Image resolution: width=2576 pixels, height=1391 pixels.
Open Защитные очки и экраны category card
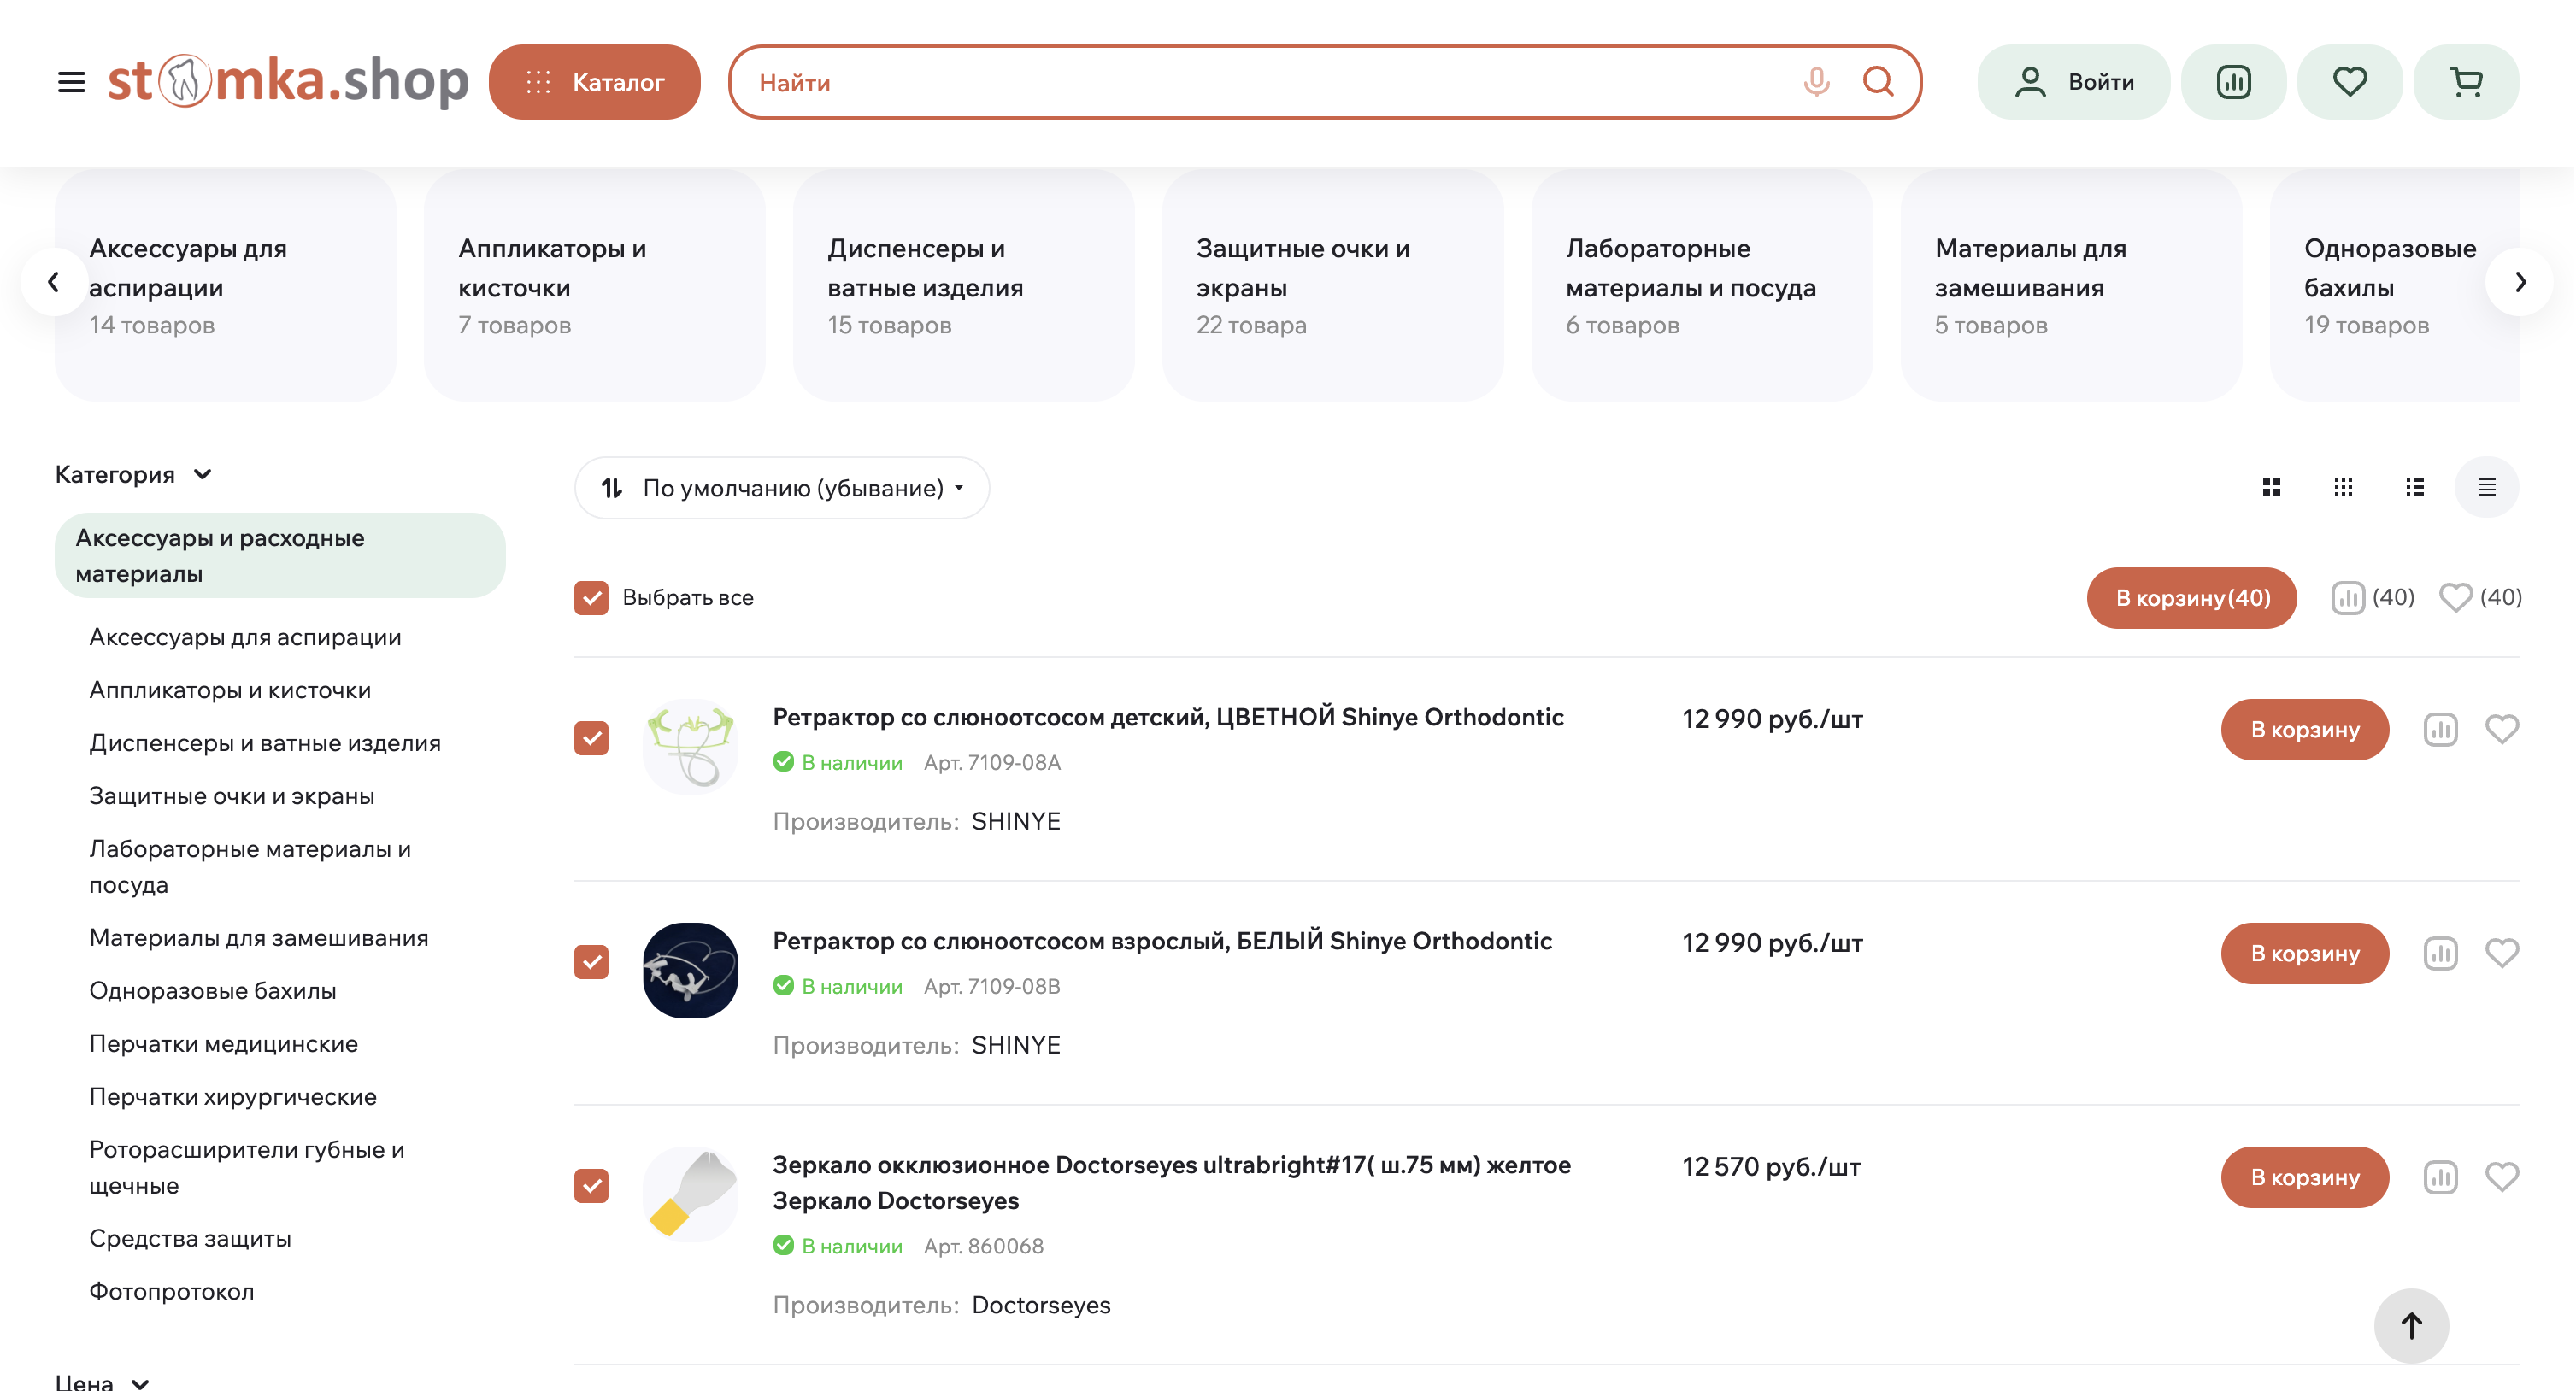1332,285
